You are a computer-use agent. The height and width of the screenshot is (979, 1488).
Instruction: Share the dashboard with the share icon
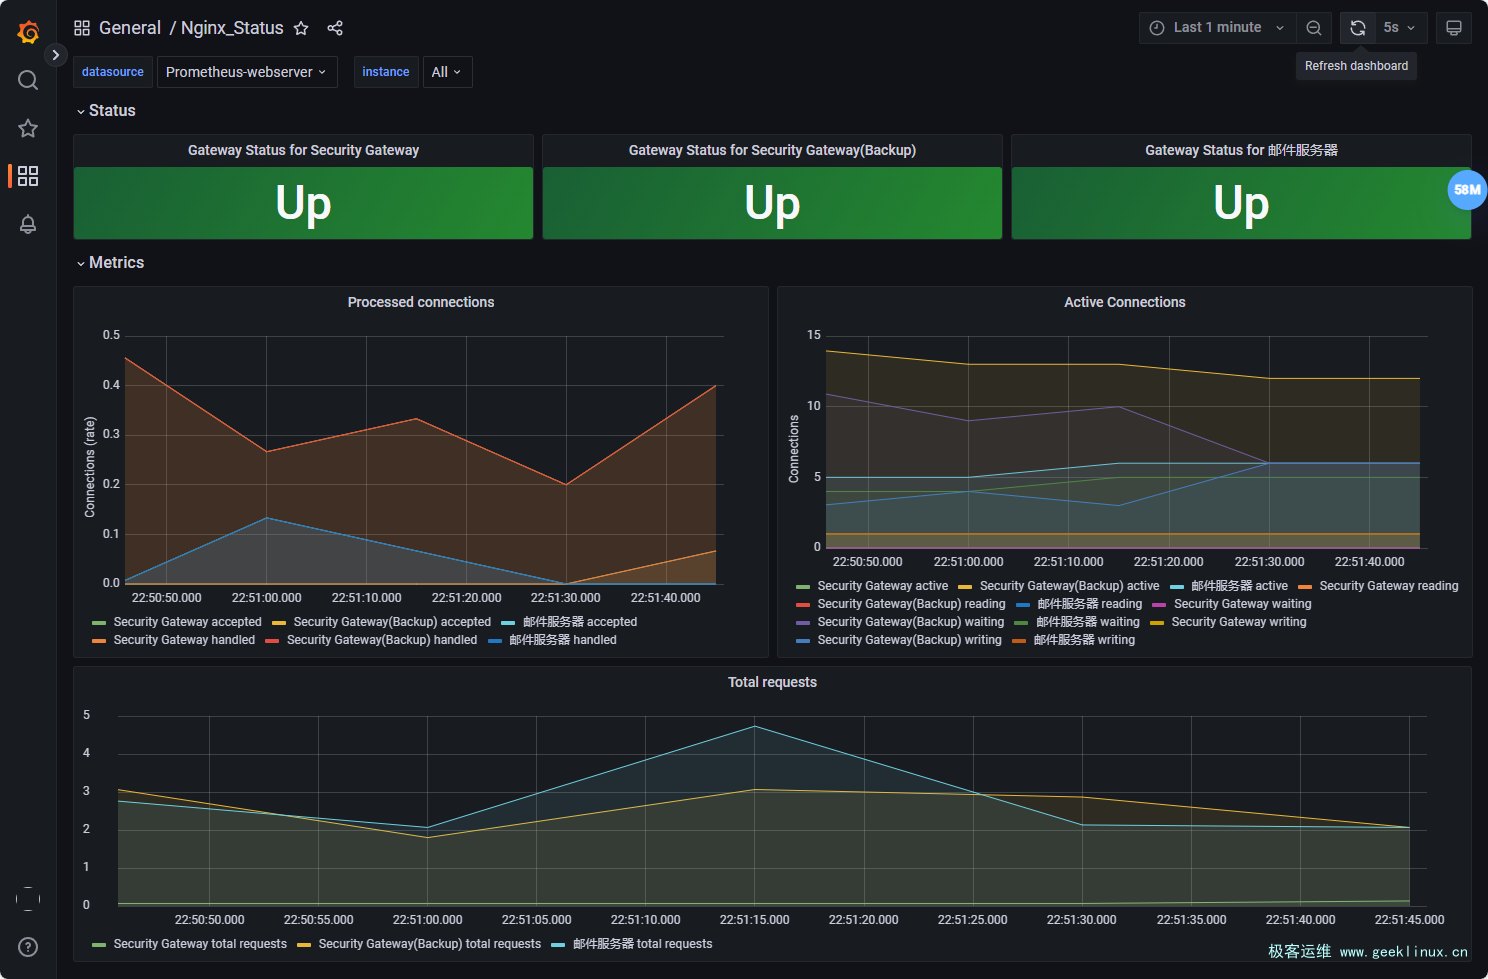335,28
